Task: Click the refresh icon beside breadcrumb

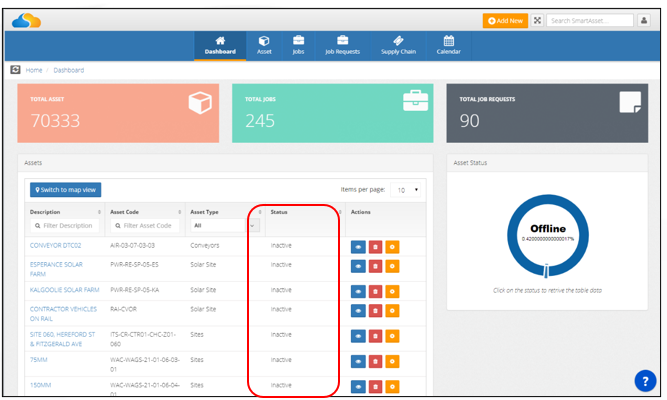Action: (15, 69)
